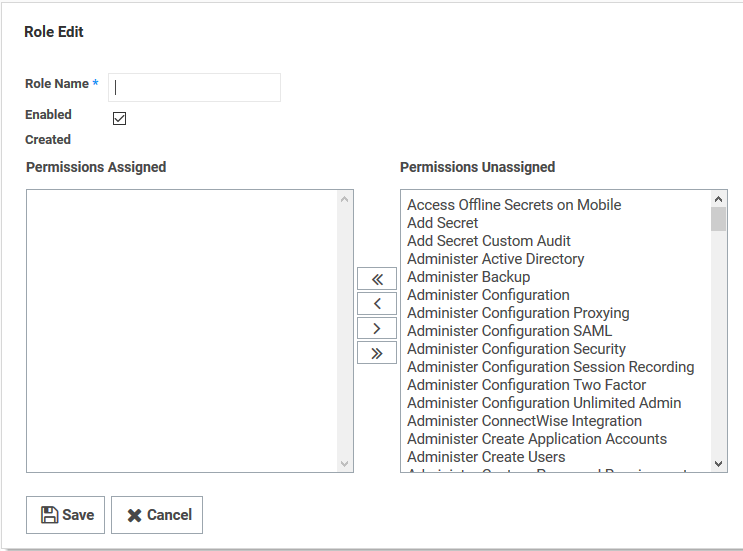Click the single right chevron move button
Screen dimensions: 743x551
click(x=377, y=328)
